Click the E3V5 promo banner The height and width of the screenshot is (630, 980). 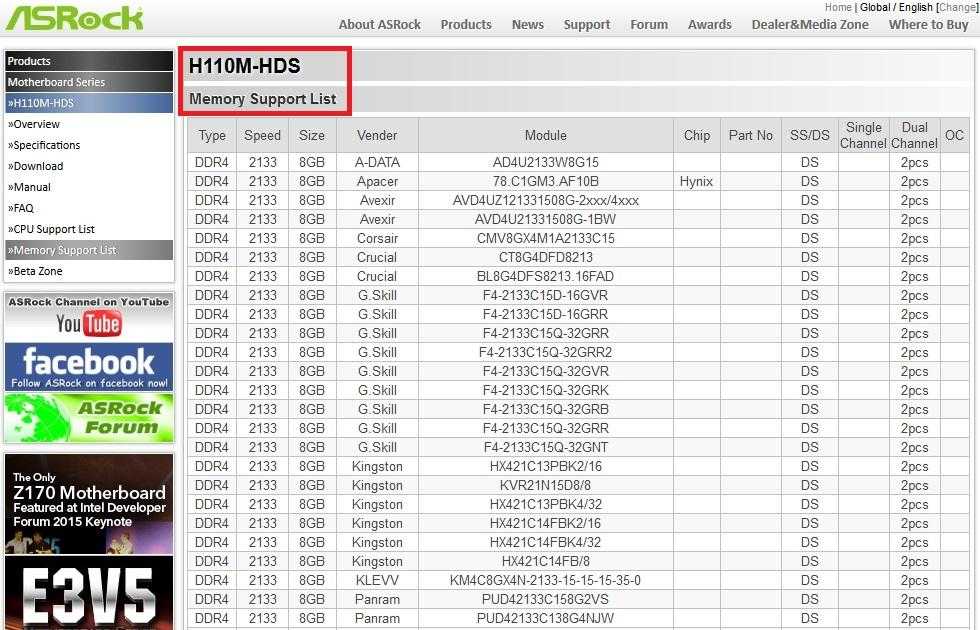tap(88, 594)
